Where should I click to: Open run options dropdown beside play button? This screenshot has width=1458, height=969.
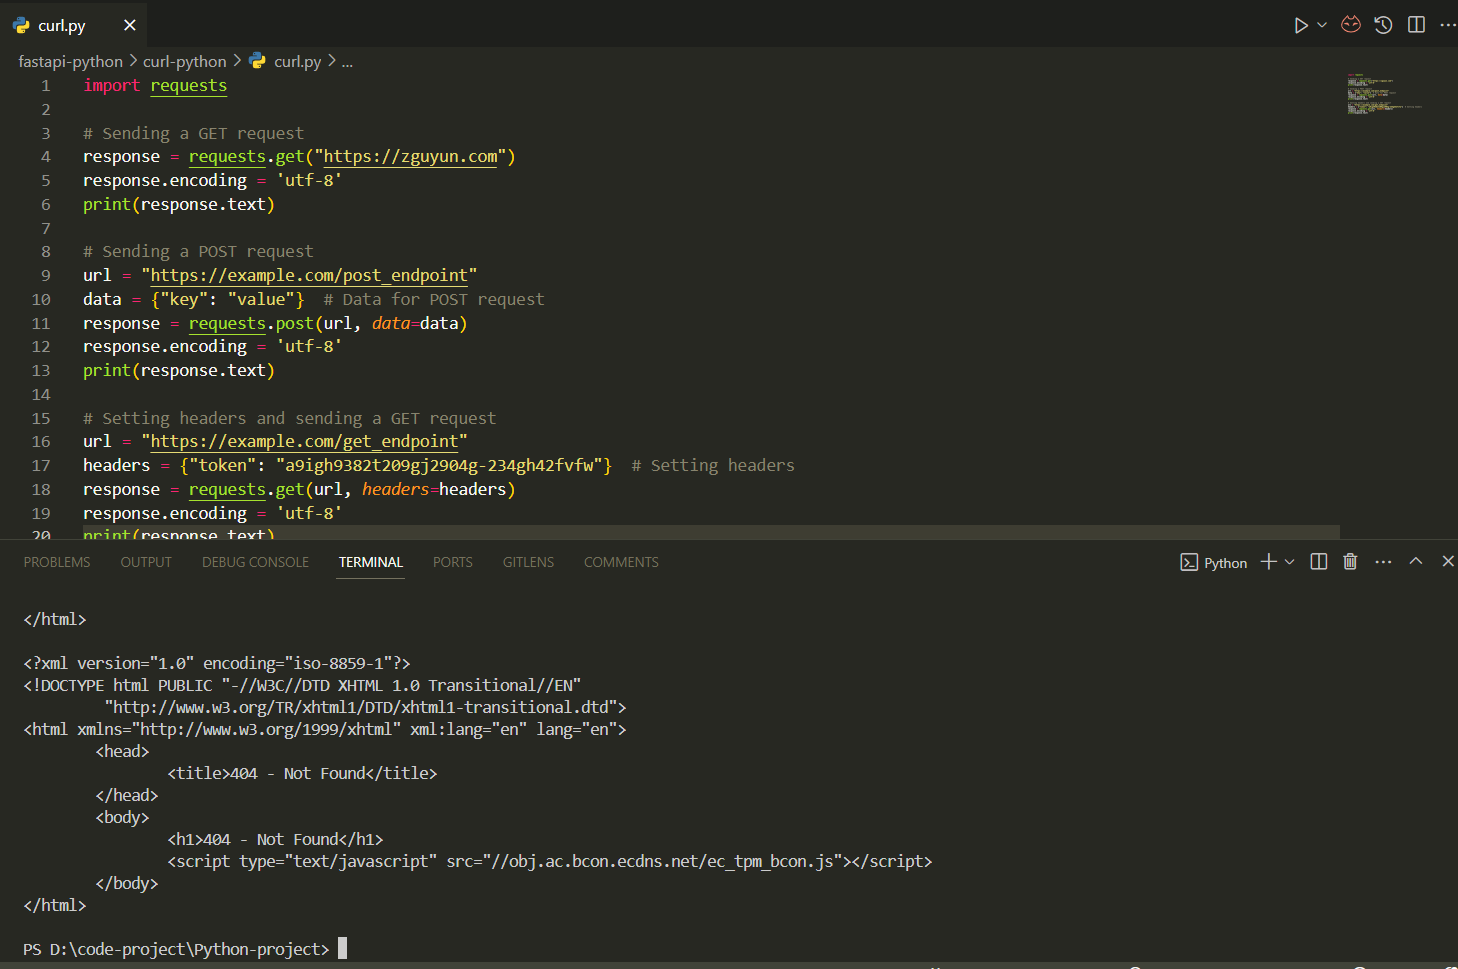pos(1322,25)
